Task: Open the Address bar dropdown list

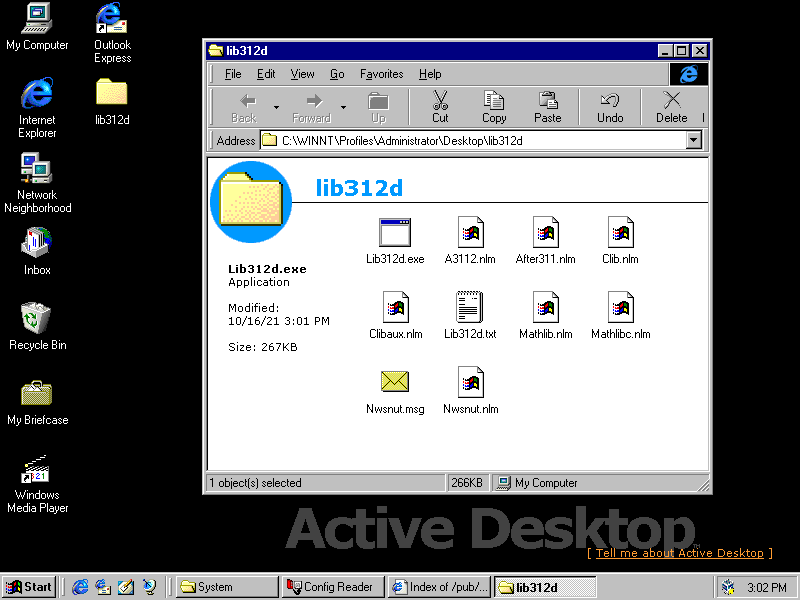Action: click(693, 140)
